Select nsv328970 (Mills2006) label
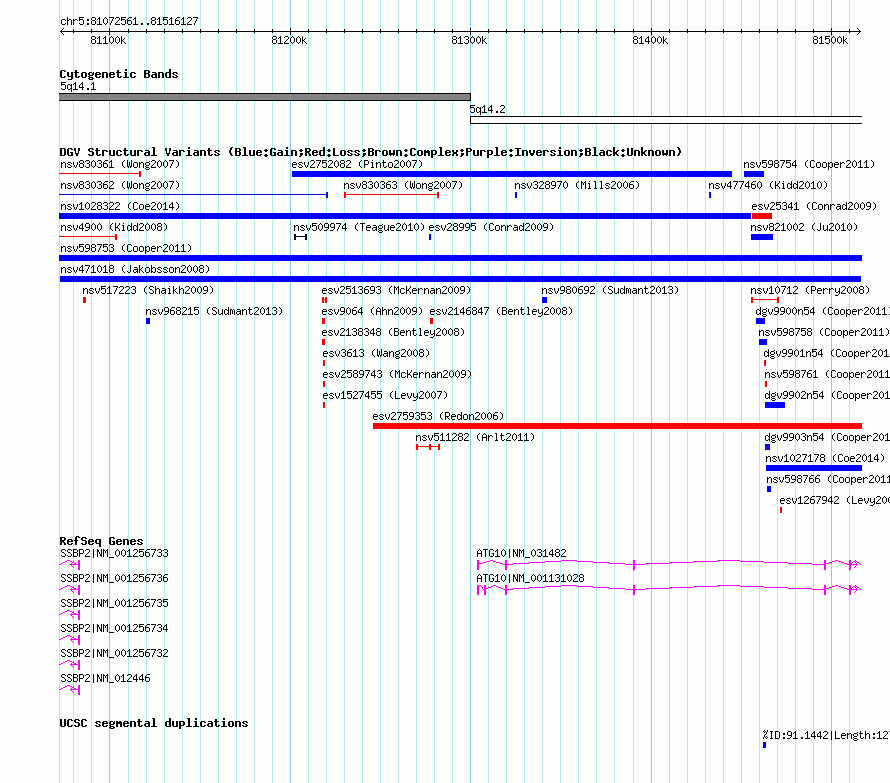This screenshot has width=890, height=783. (x=577, y=185)
